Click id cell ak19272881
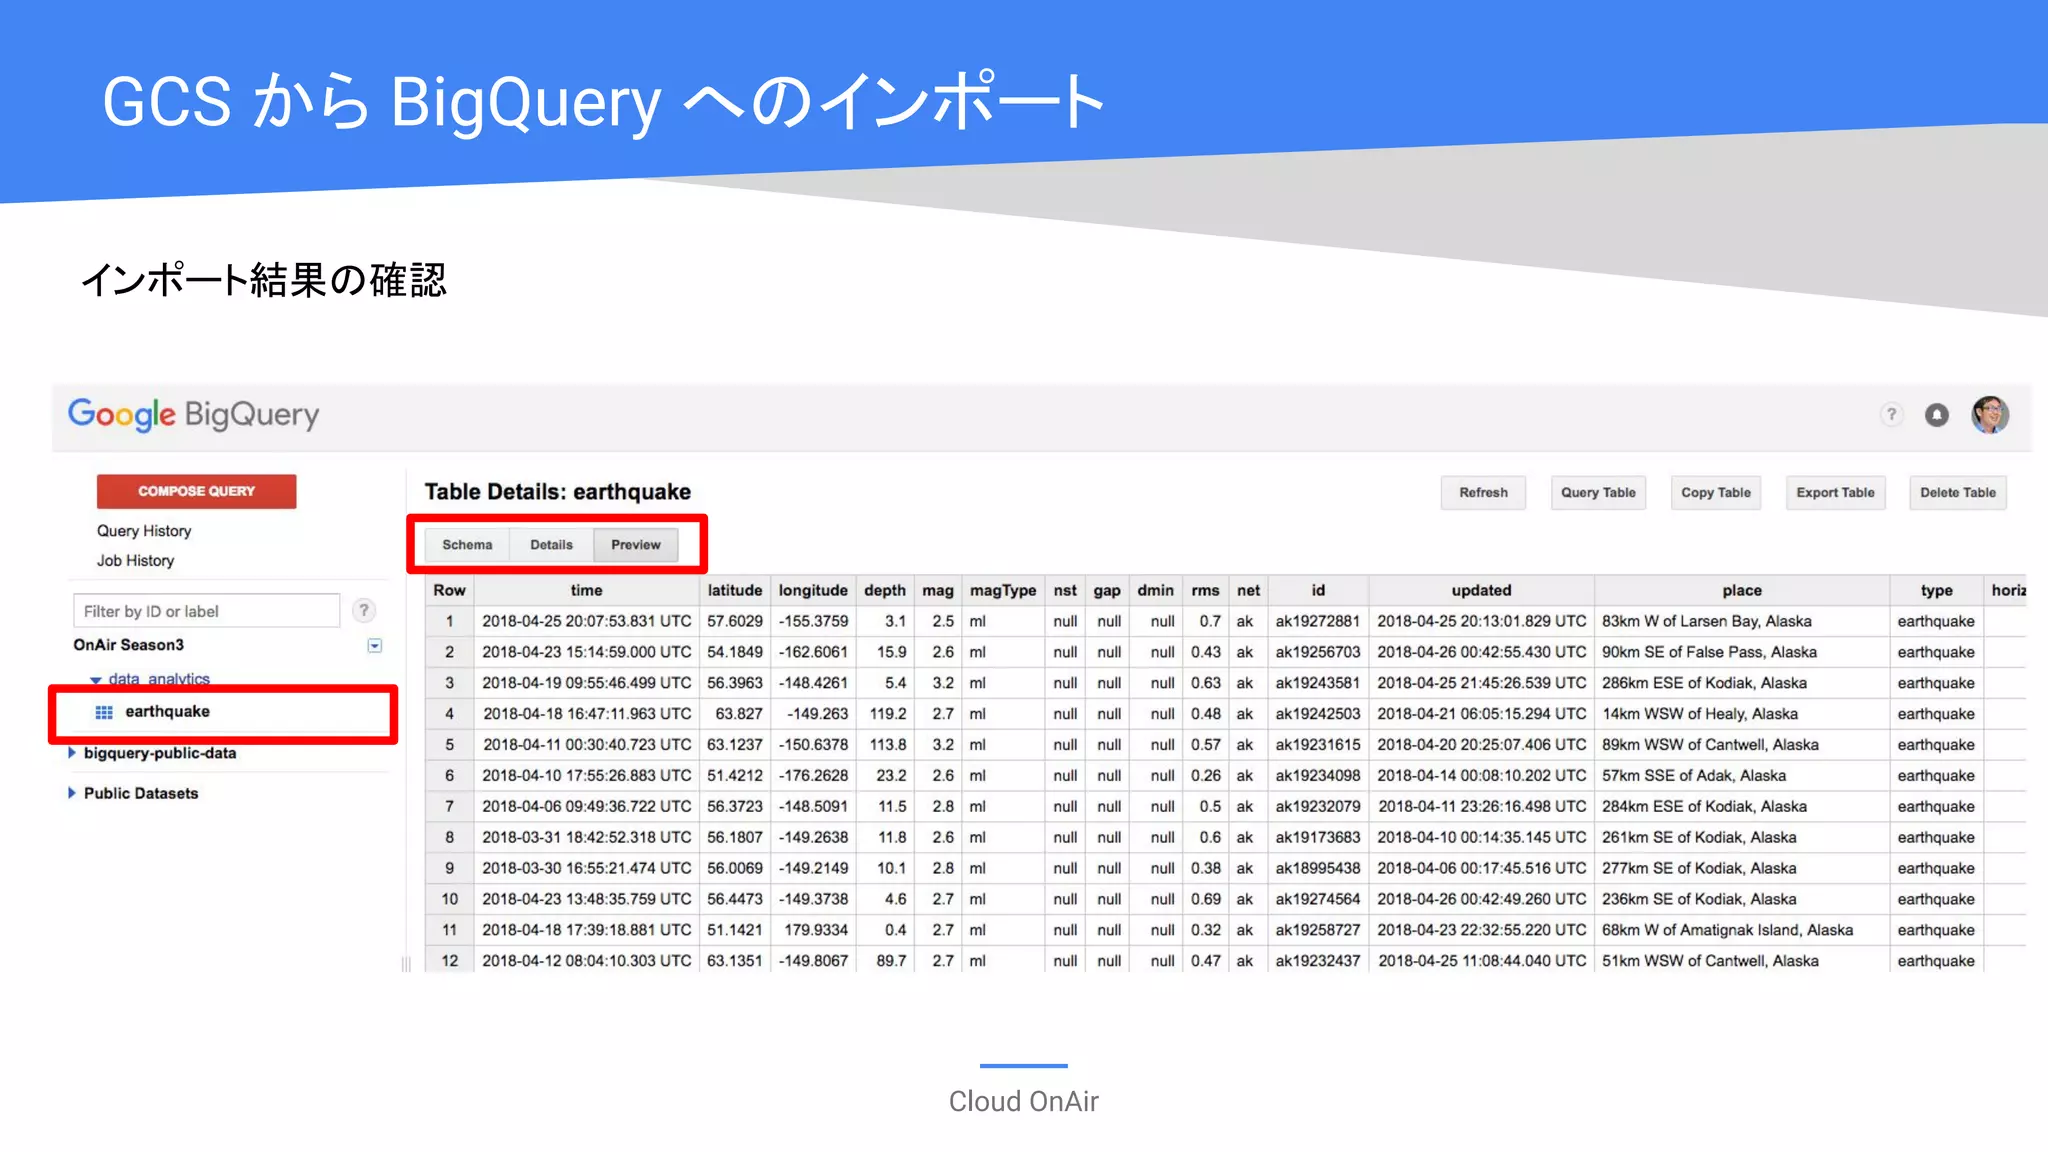This screenshot has height=1152, width=2048. (x=1318, y=621)
